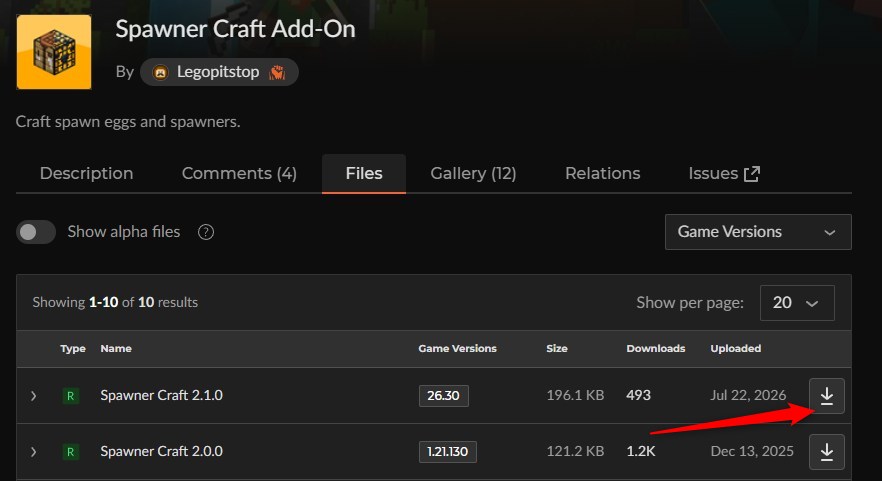Open the Issues tab
The image size is (882, 481).
point(724,173)
